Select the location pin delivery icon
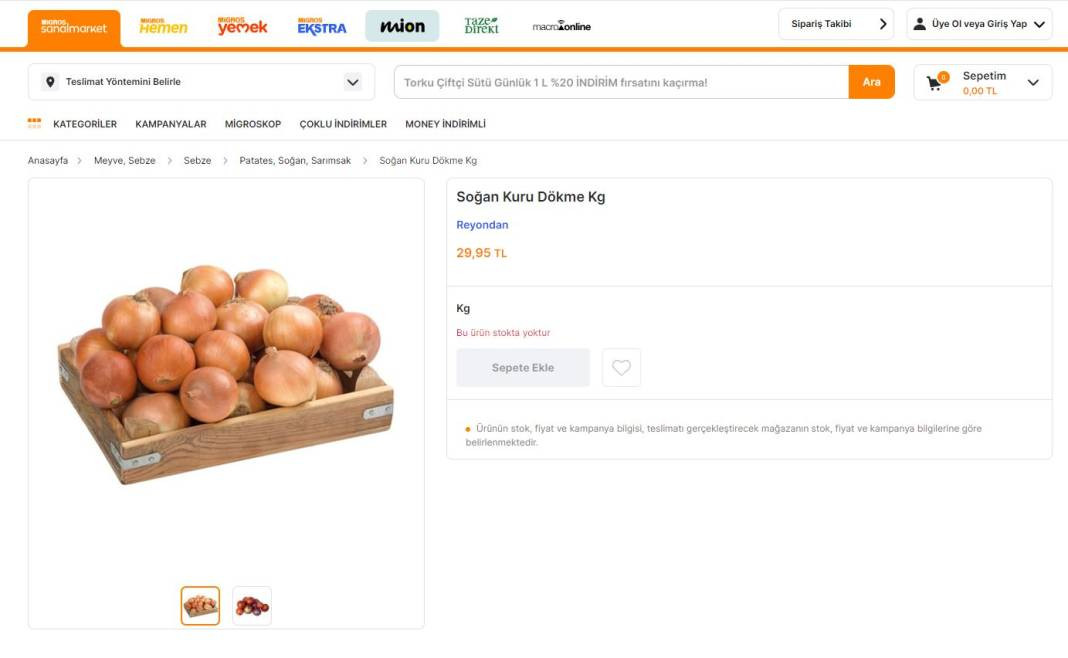 click(x=51, y=82)
